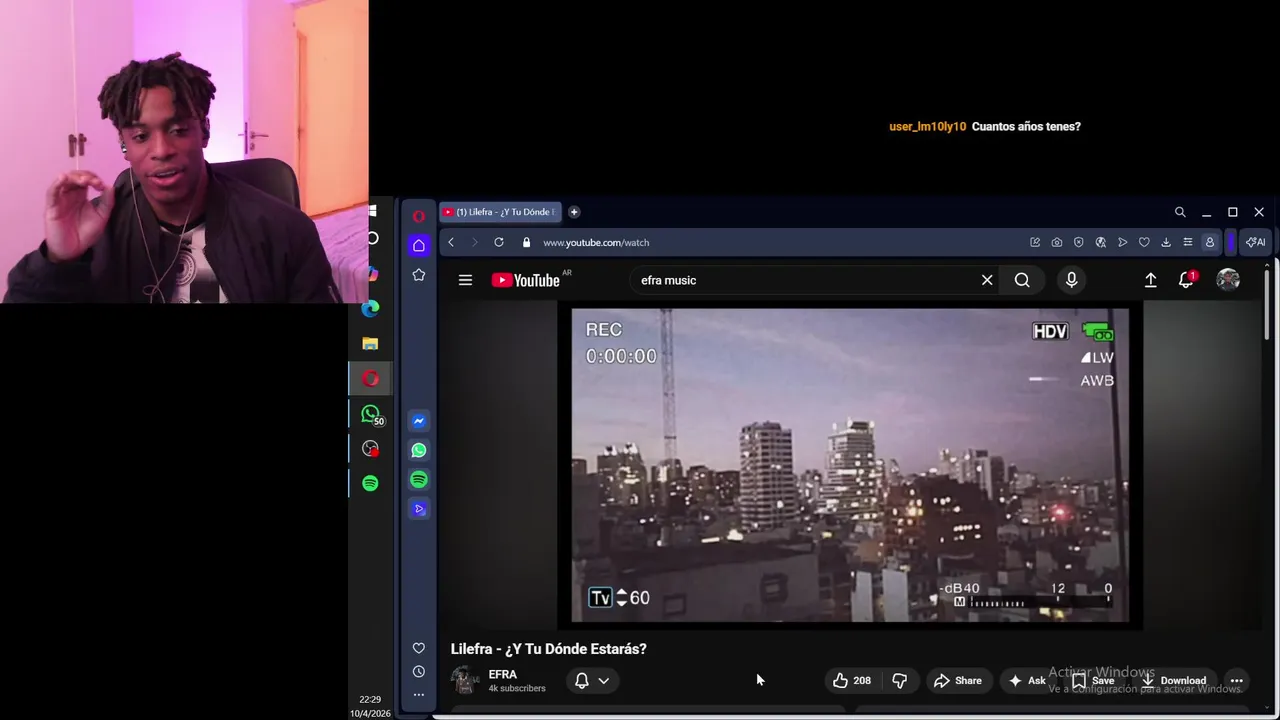
Task: Open File Explorer in taskbar
Action: [370, 344]
